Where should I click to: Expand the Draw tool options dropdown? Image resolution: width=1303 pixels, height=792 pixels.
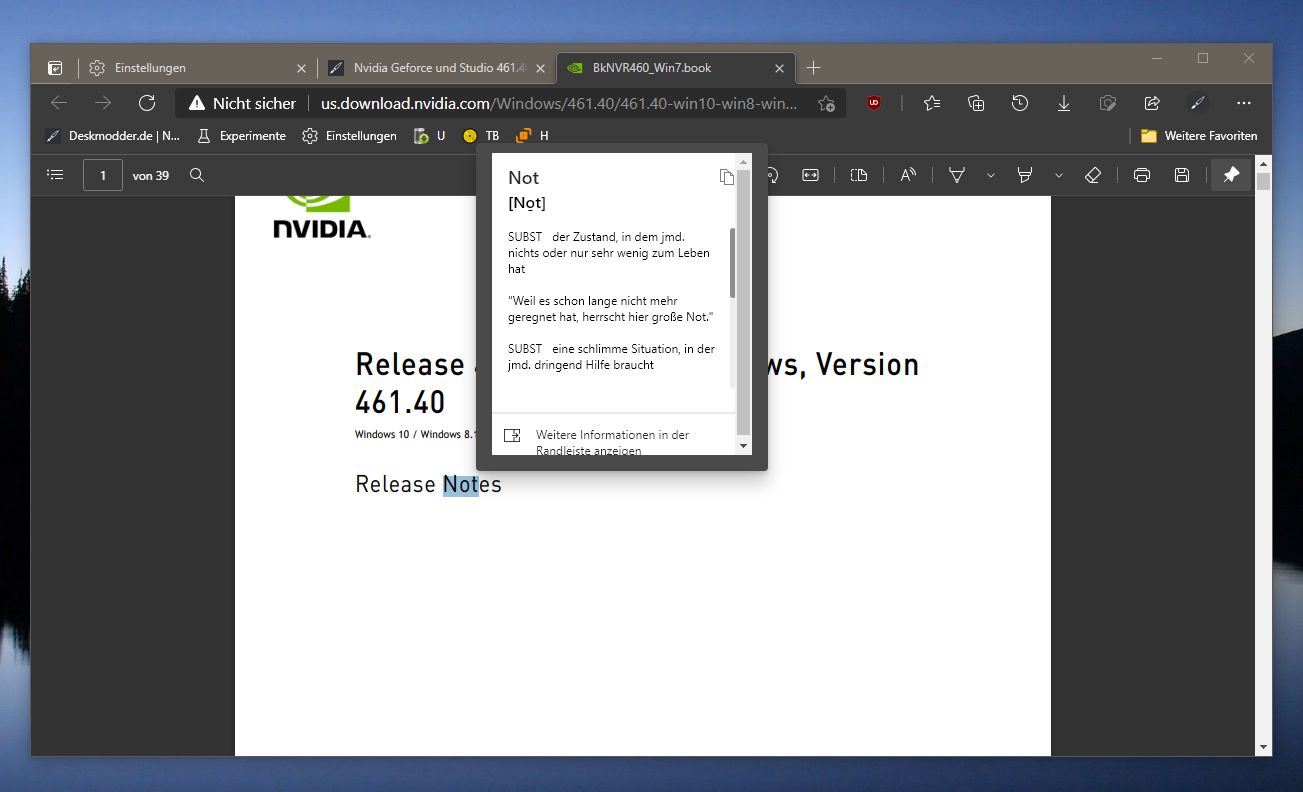pos(990,175)
